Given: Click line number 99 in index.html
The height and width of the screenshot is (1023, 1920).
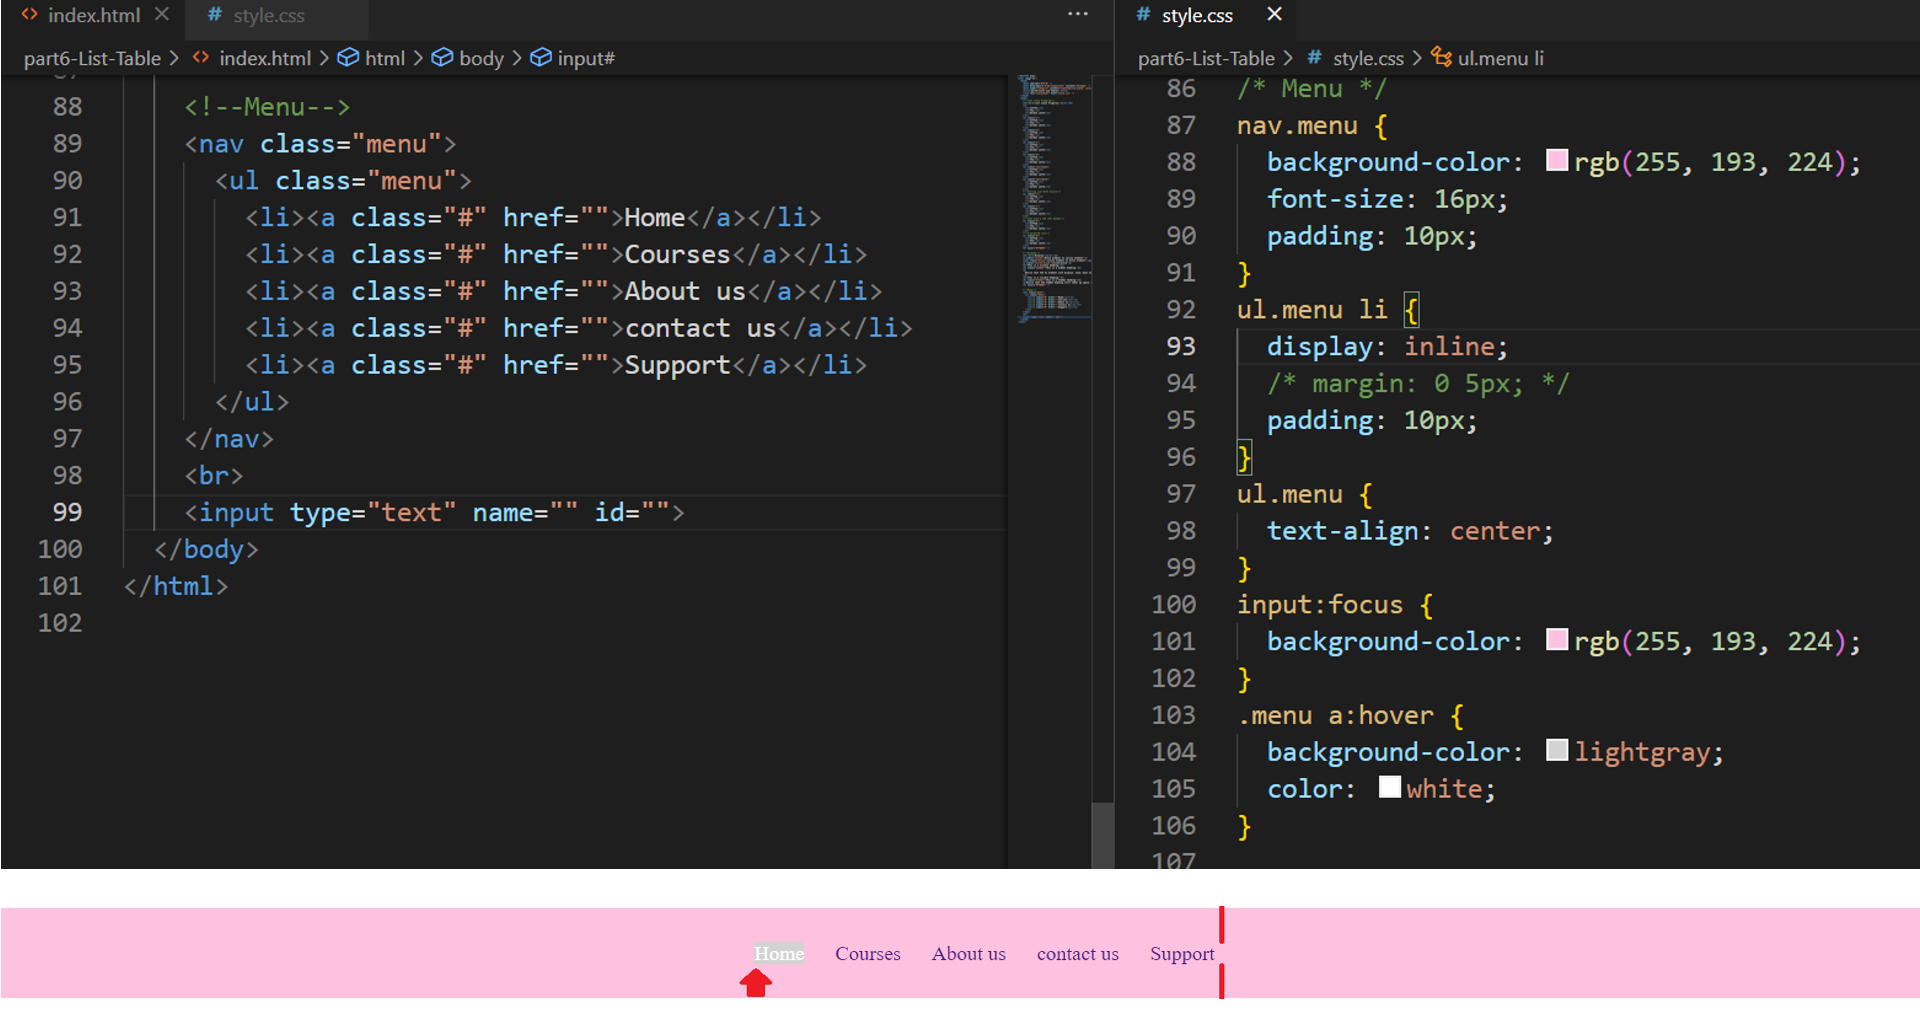Looking at the screenshot, I should coord(67,512).
